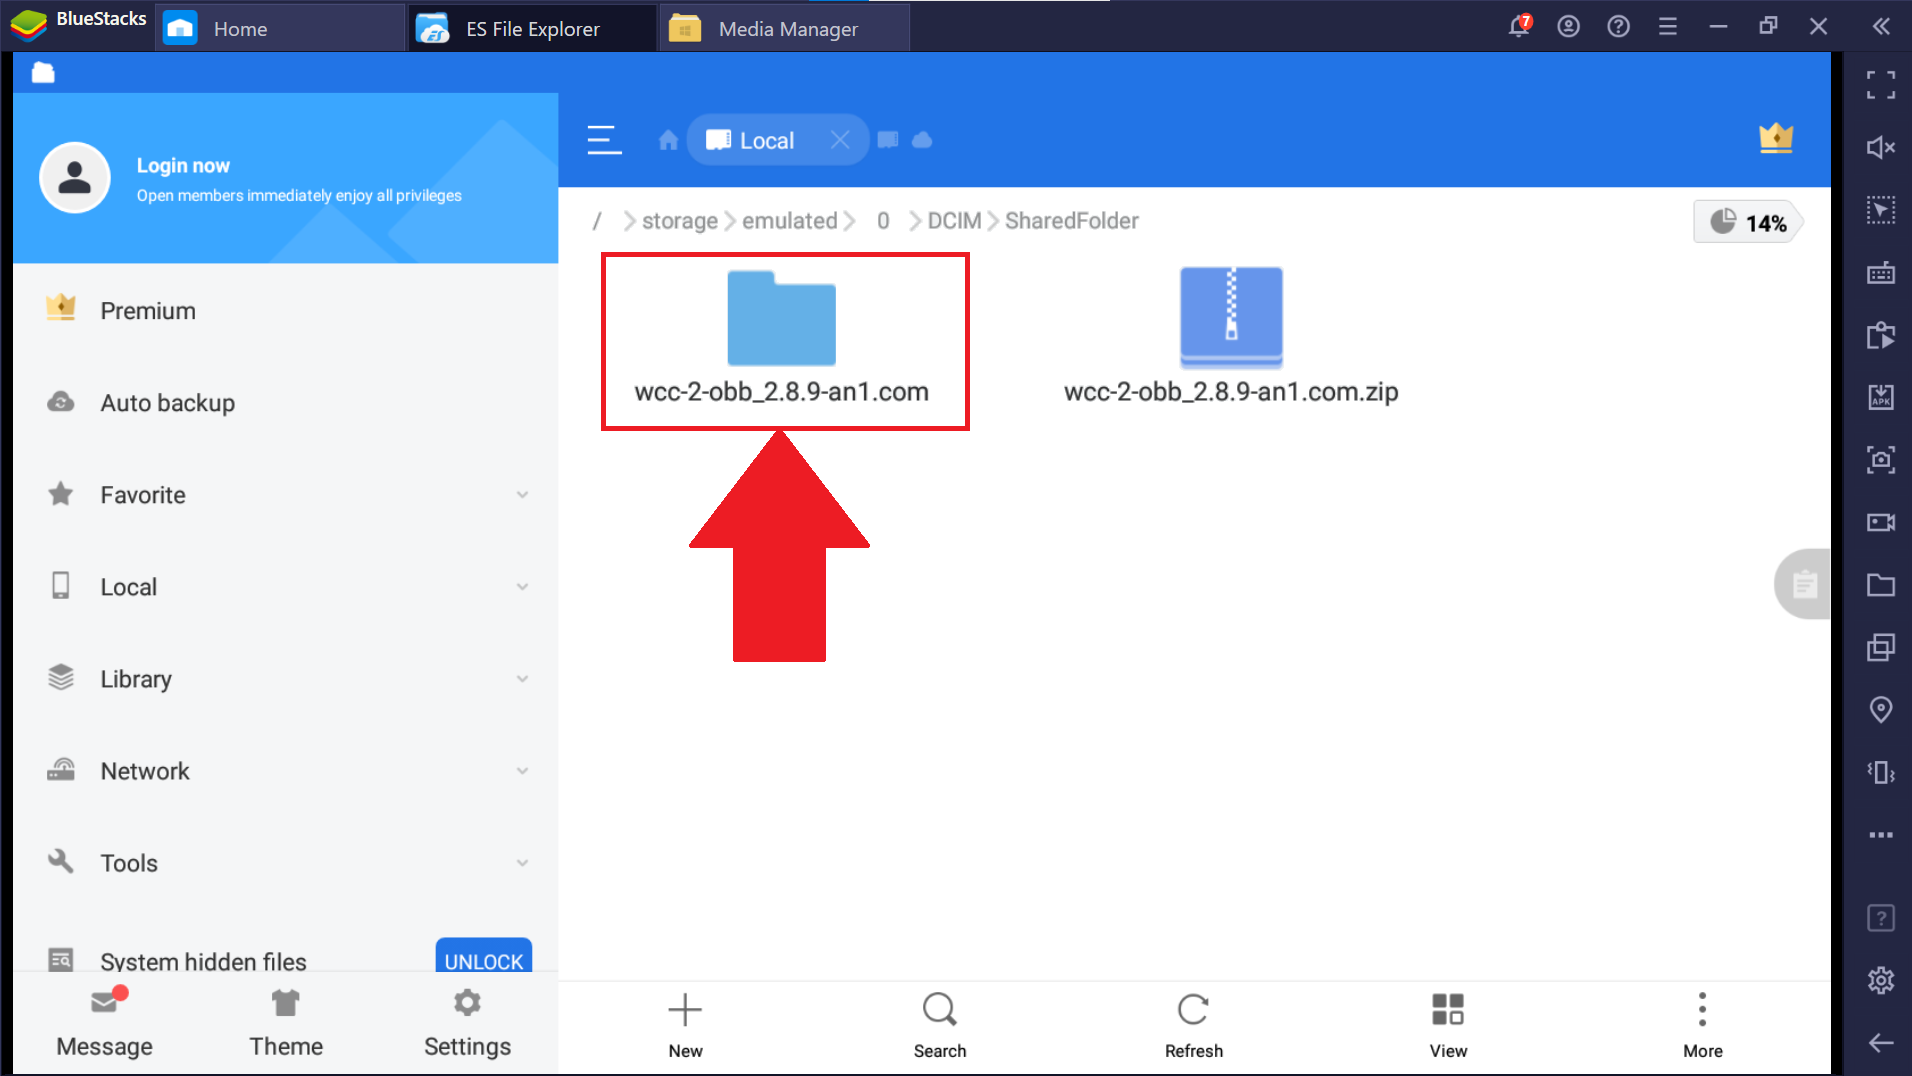The height and width of the screenshot is (1076, 1912).
Task: Toggle BlueStacks volume mute icon
Action: click(1880, 148)
